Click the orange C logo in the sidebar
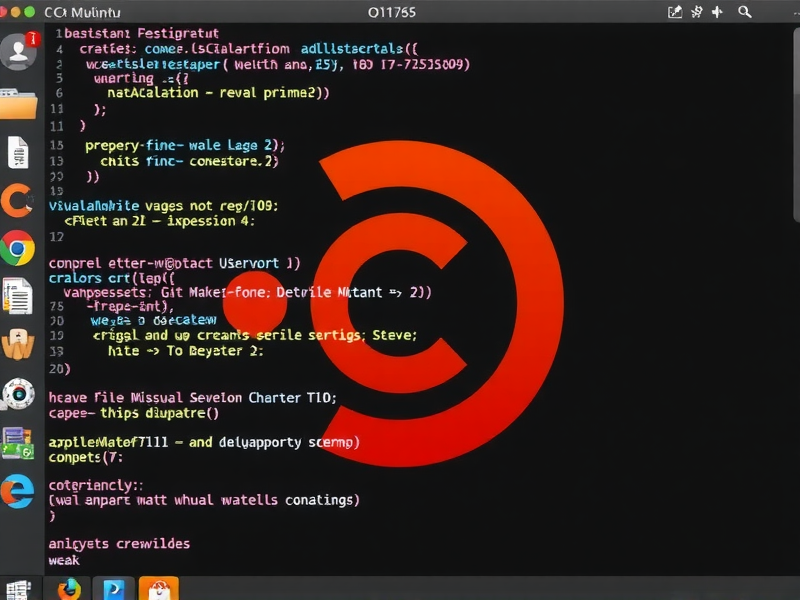Image resolution: width=800 pixels, height=600 pixels. [x=18, y=202]
